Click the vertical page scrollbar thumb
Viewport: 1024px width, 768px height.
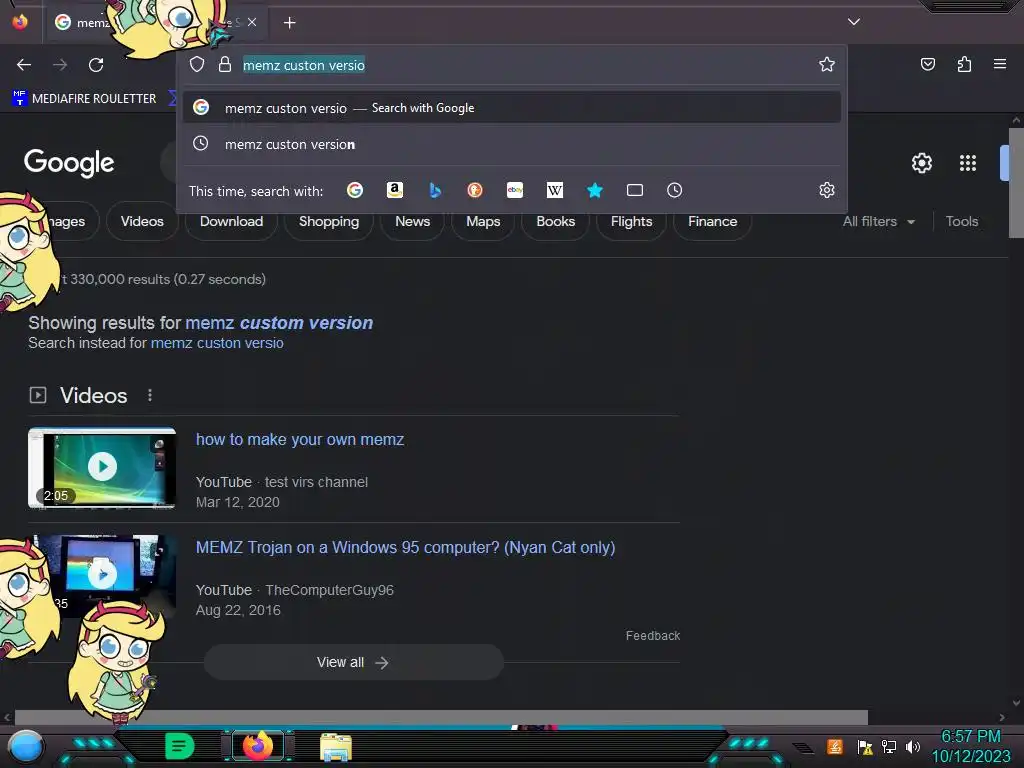pyautogui.click(x=1016, y=183)
